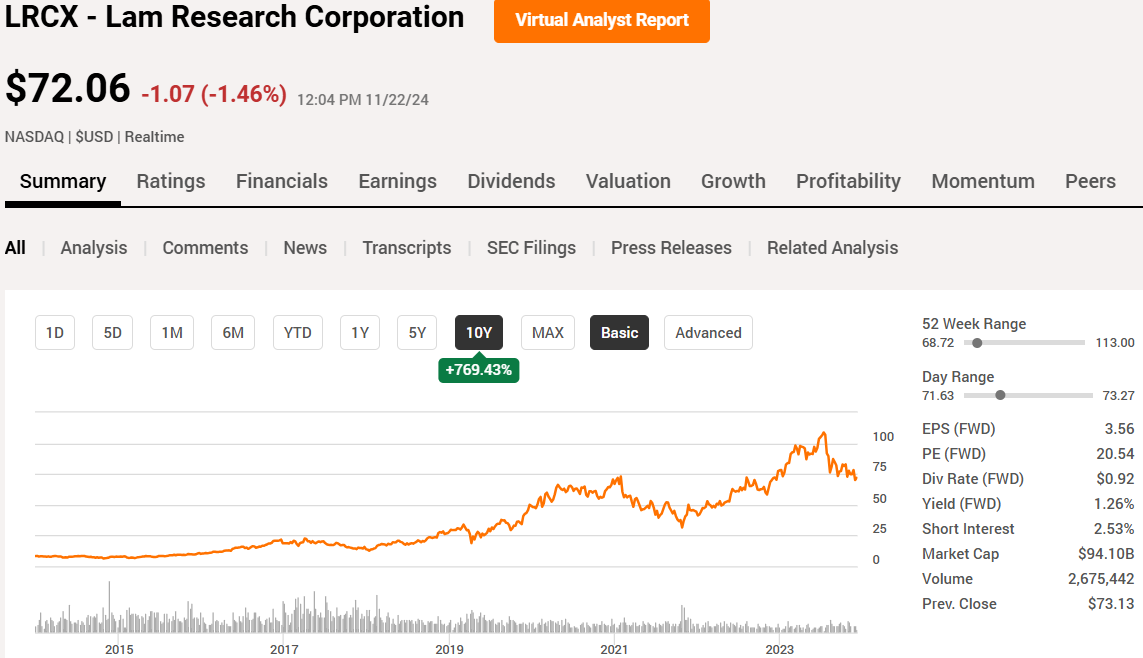Show Comments section
Screen dimensions: 1143x658
(x=205, y=248)
